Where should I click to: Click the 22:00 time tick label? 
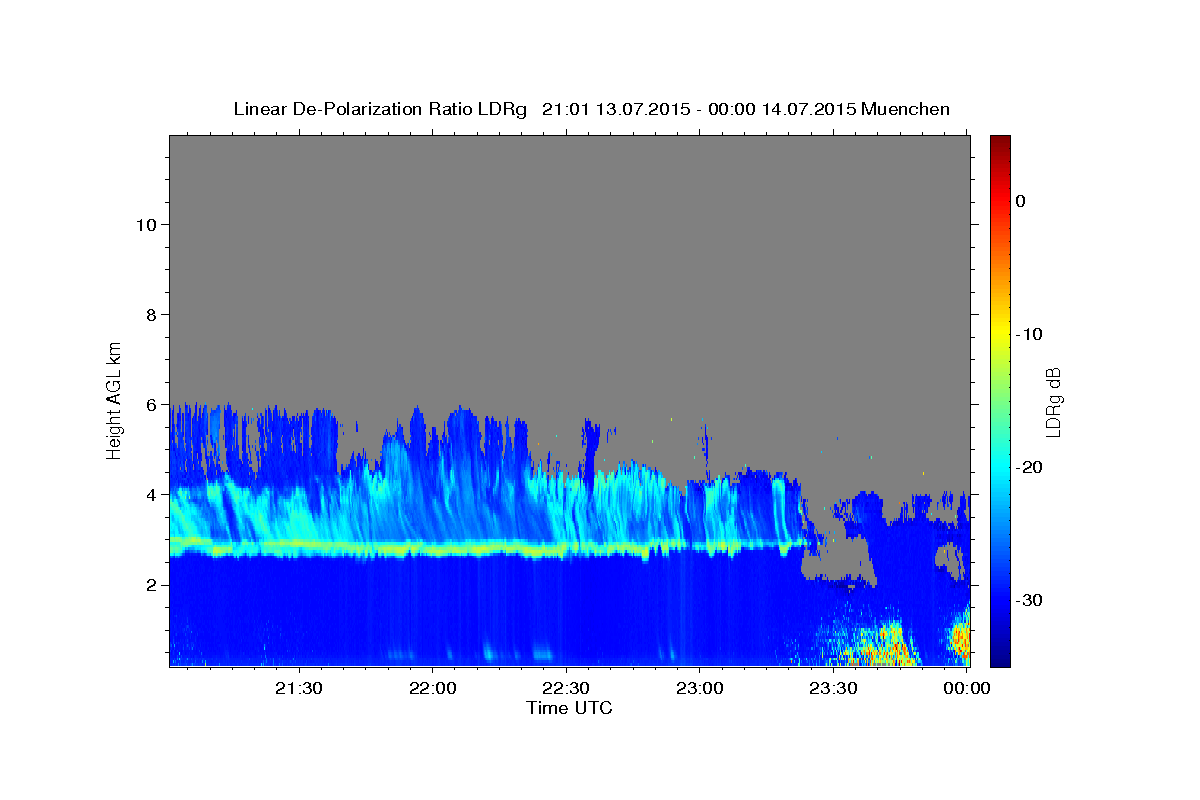pyautogui.click(x=432, y=688)
